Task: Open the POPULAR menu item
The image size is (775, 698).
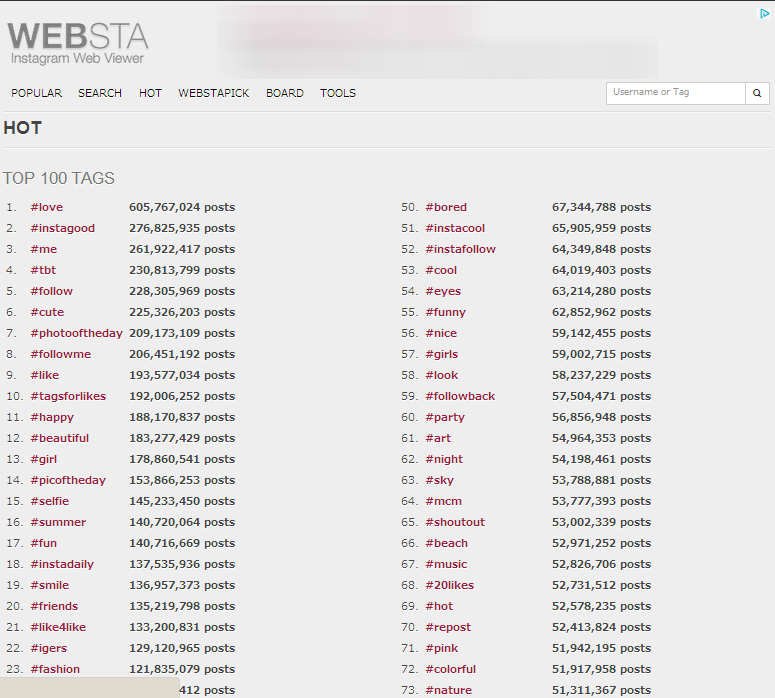Action: tap(36, 93)
